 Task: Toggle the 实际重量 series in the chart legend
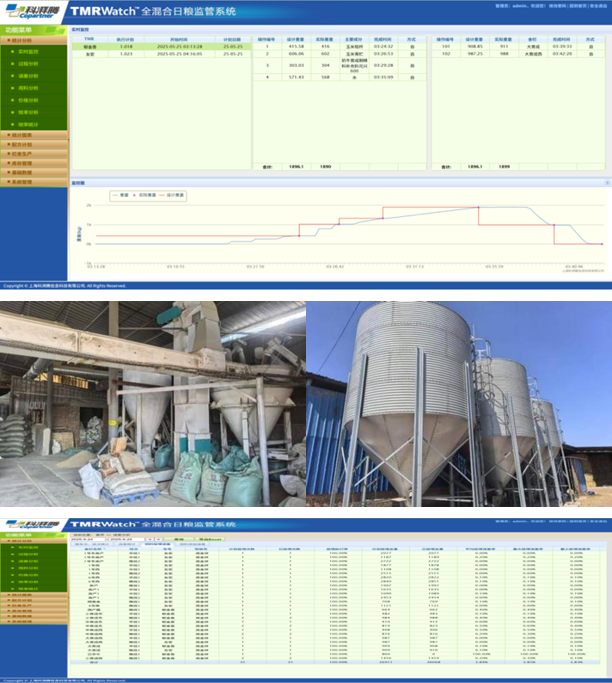(145, 196)
